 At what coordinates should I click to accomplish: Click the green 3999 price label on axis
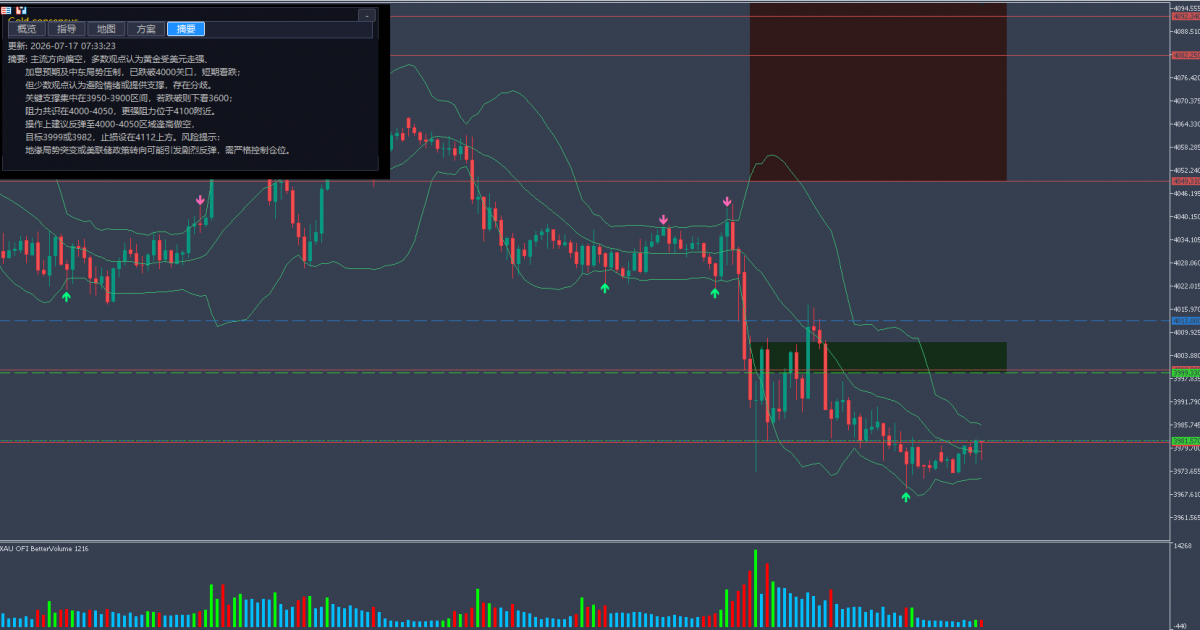1185,372
